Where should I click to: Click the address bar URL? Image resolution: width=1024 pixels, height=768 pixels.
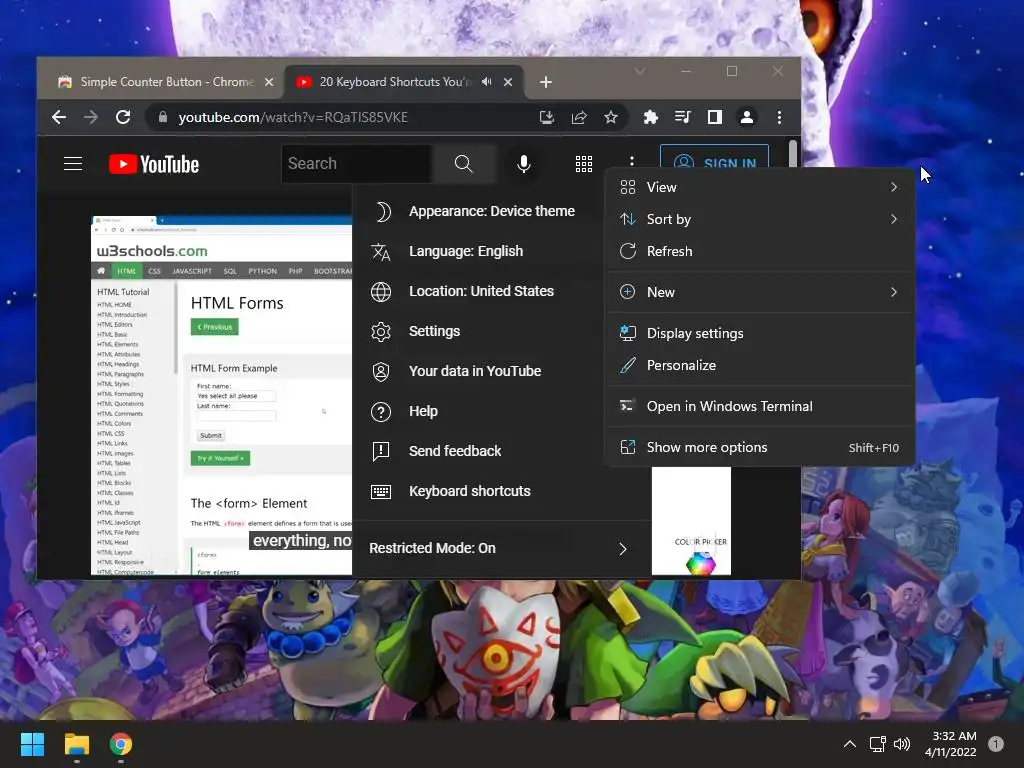293,117
